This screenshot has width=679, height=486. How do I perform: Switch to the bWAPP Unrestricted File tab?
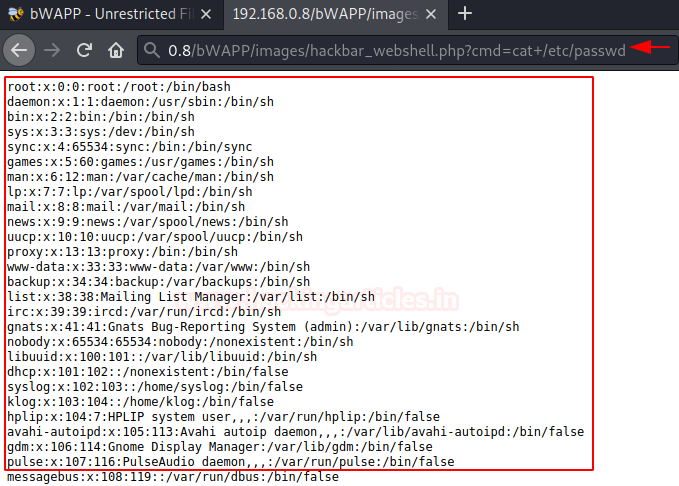pyautogui.click(x=112, y=14)
